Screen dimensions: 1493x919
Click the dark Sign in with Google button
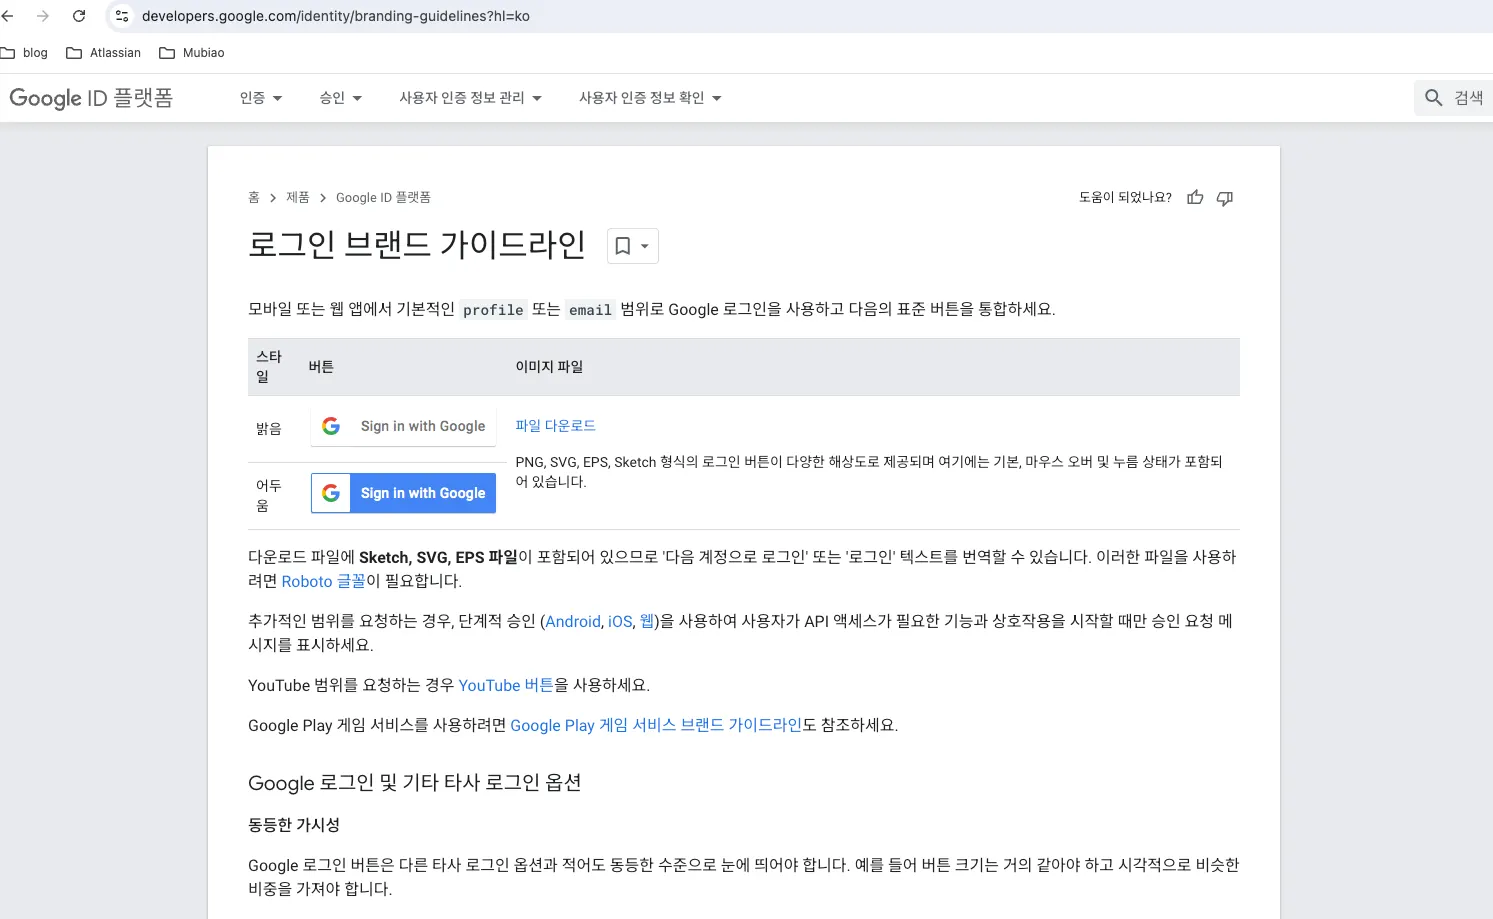pyautogui.click(x=404, y=493)
